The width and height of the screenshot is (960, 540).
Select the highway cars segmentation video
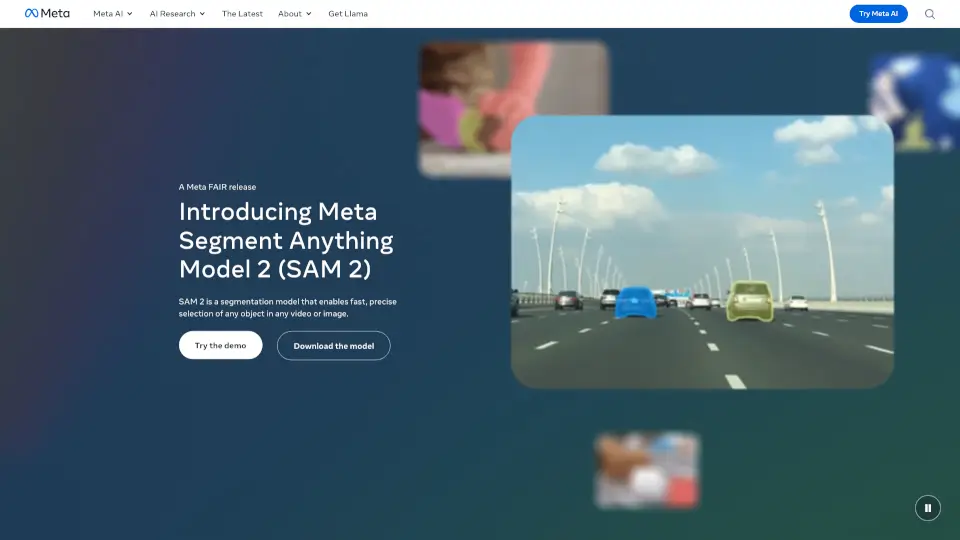702,252
